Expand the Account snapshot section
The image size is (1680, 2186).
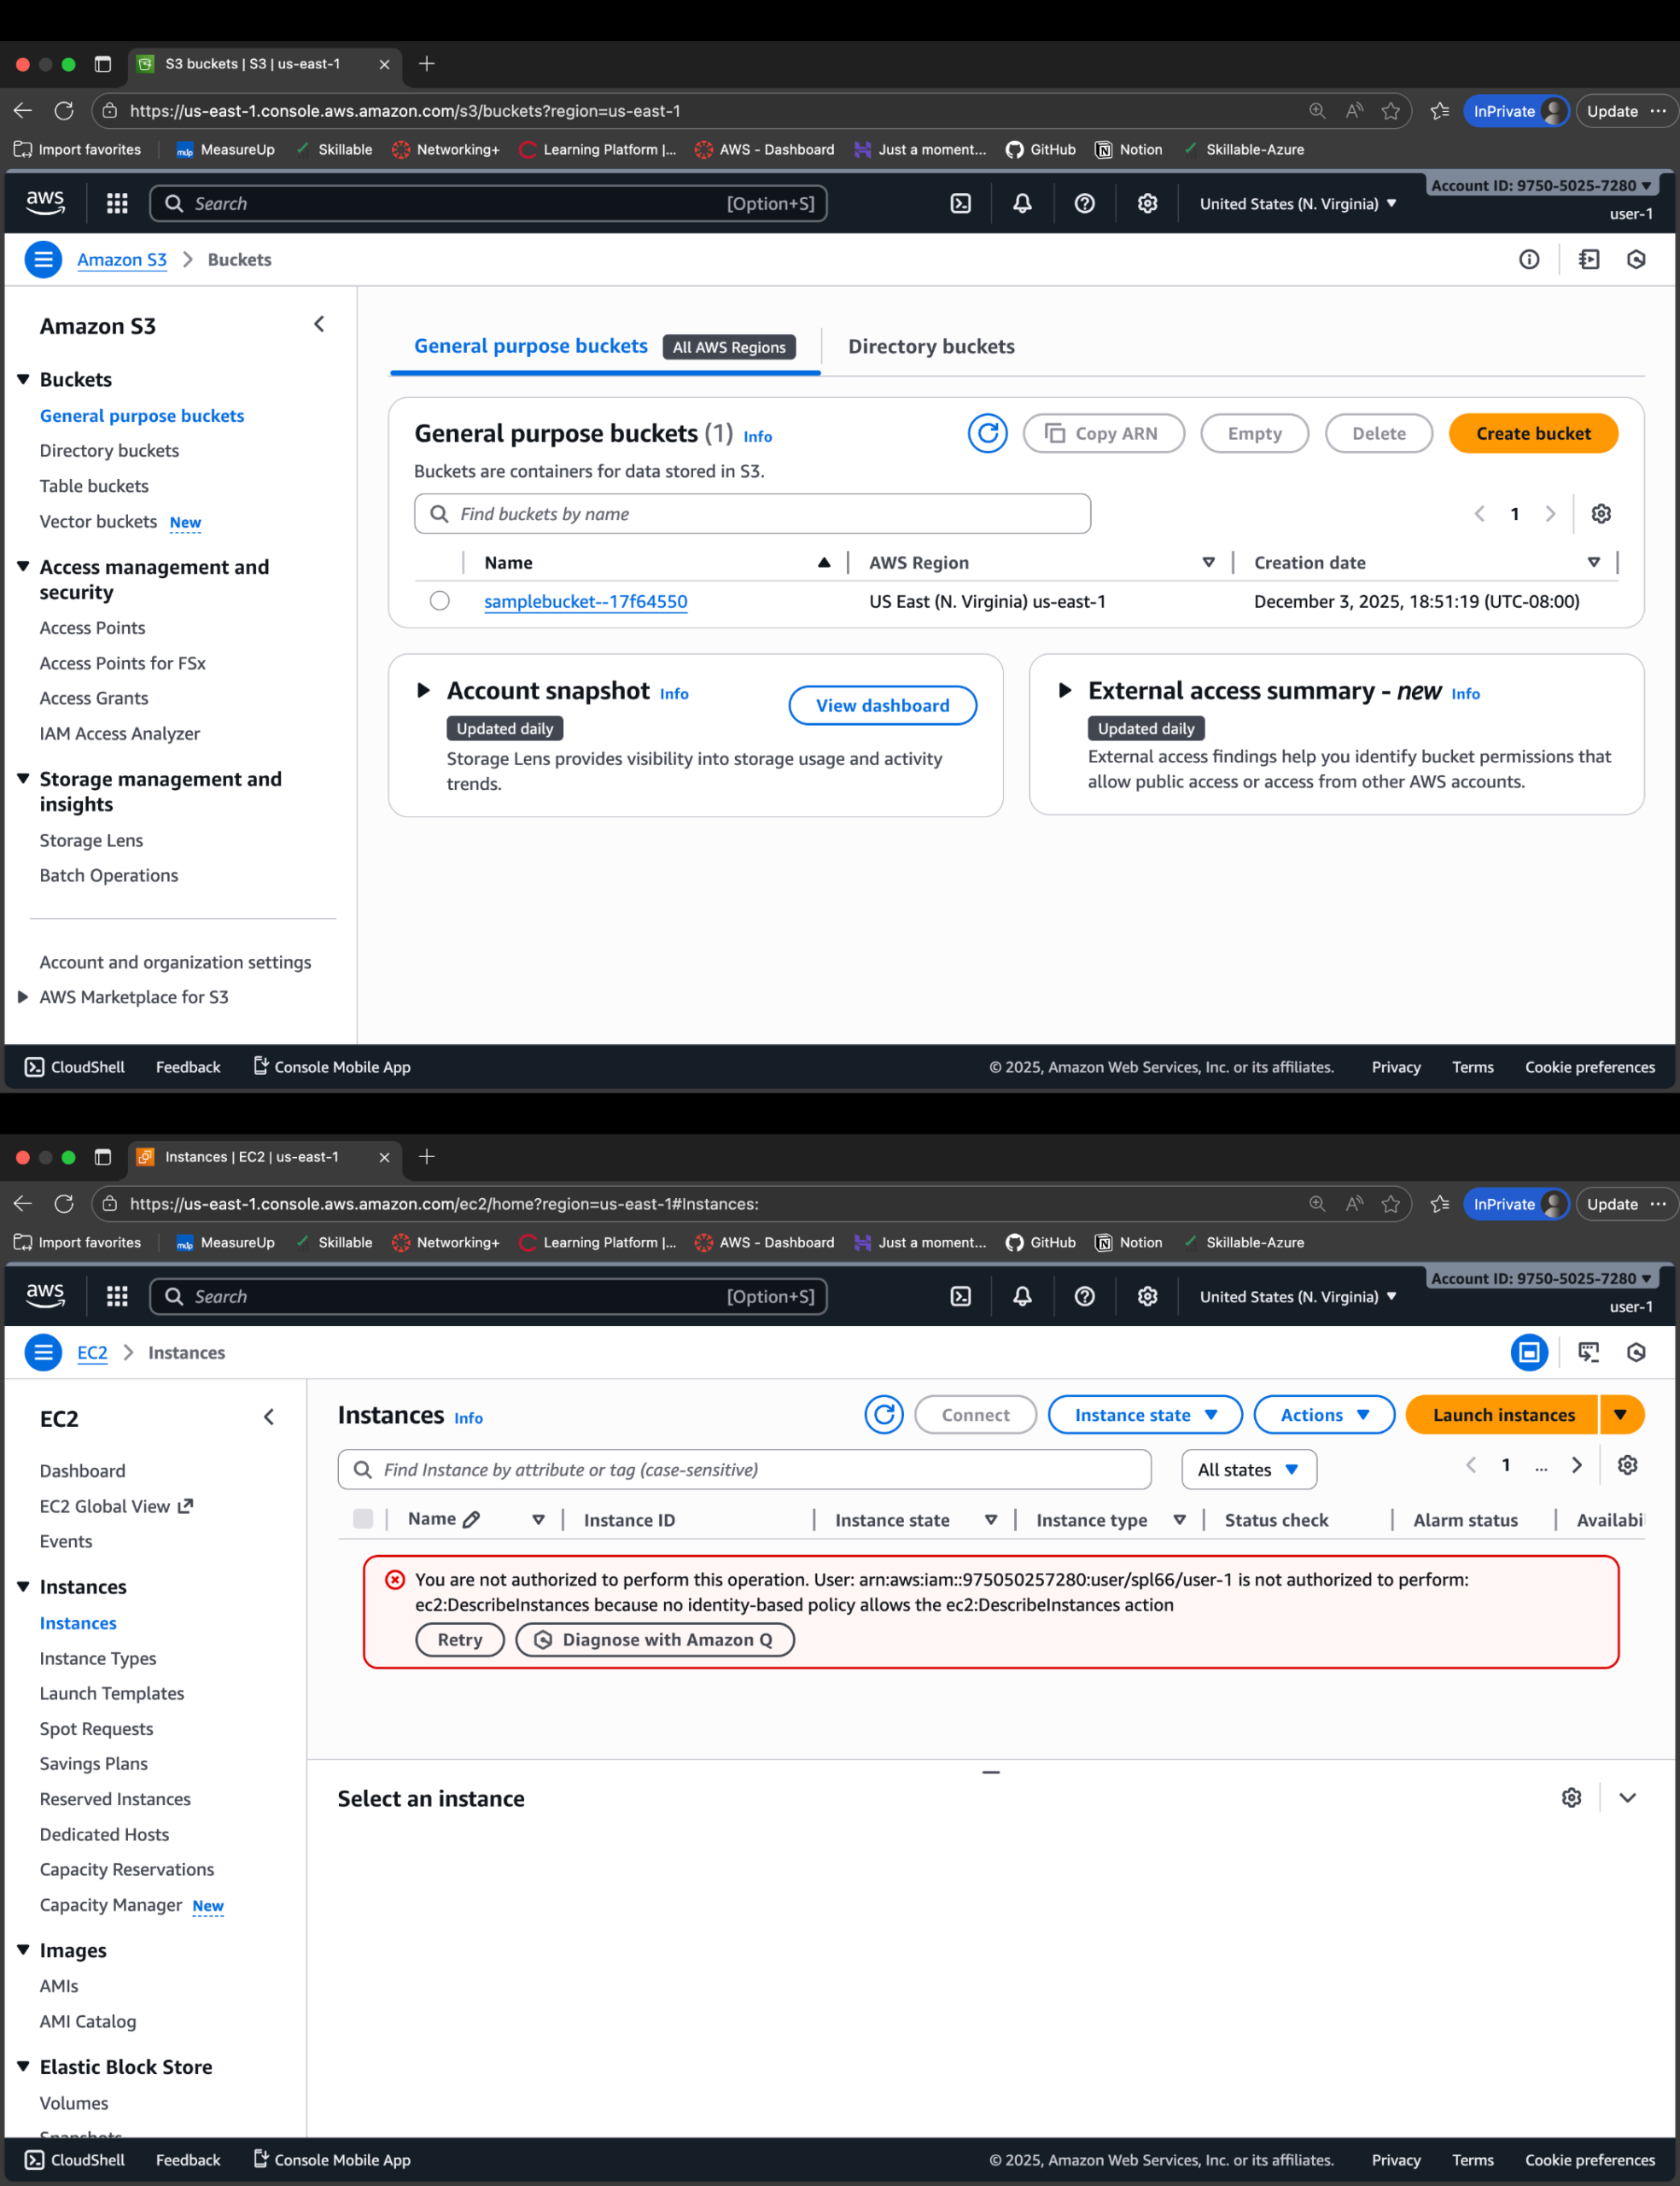[423, 690]
